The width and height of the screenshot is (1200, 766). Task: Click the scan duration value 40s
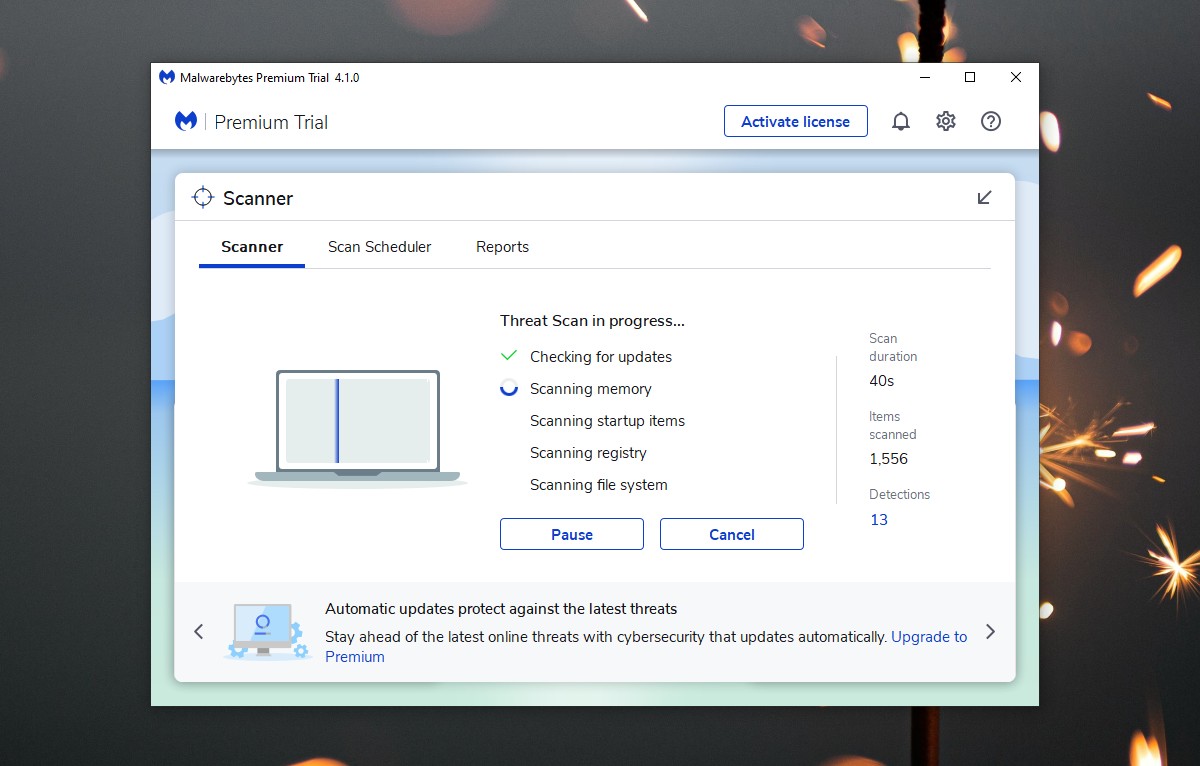tap(882, 381)
